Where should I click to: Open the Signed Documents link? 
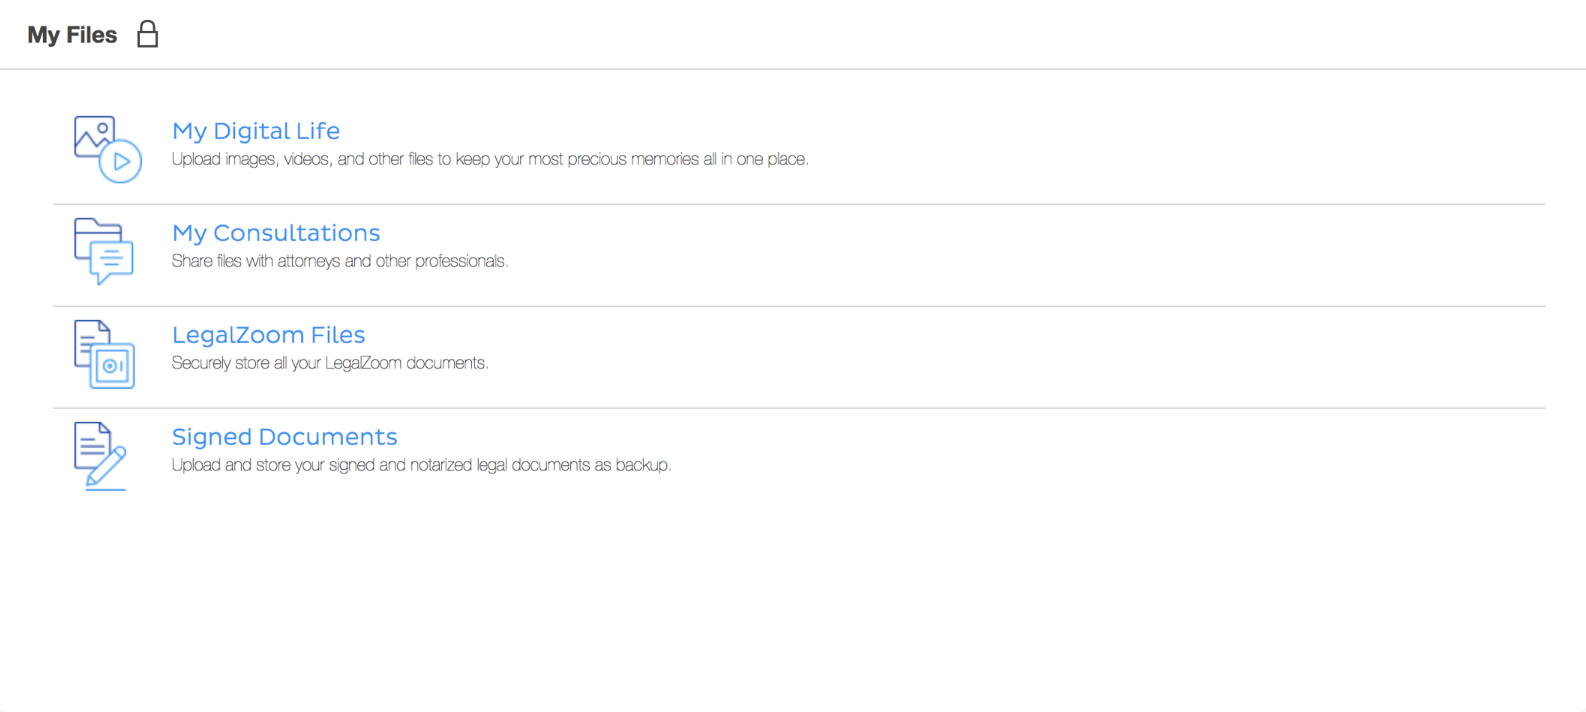(284, 437)
